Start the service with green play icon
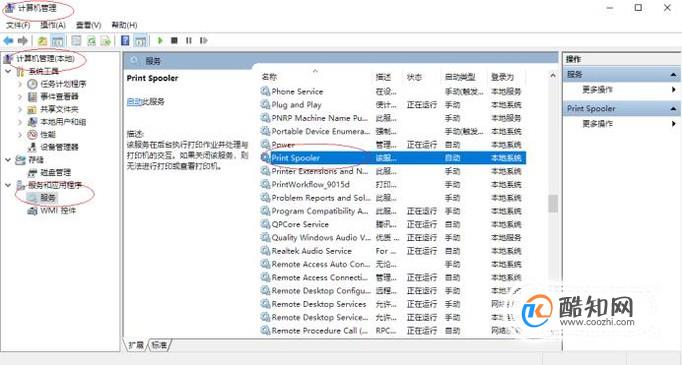The width and height of the screenshot is (682, 365). 160,40
